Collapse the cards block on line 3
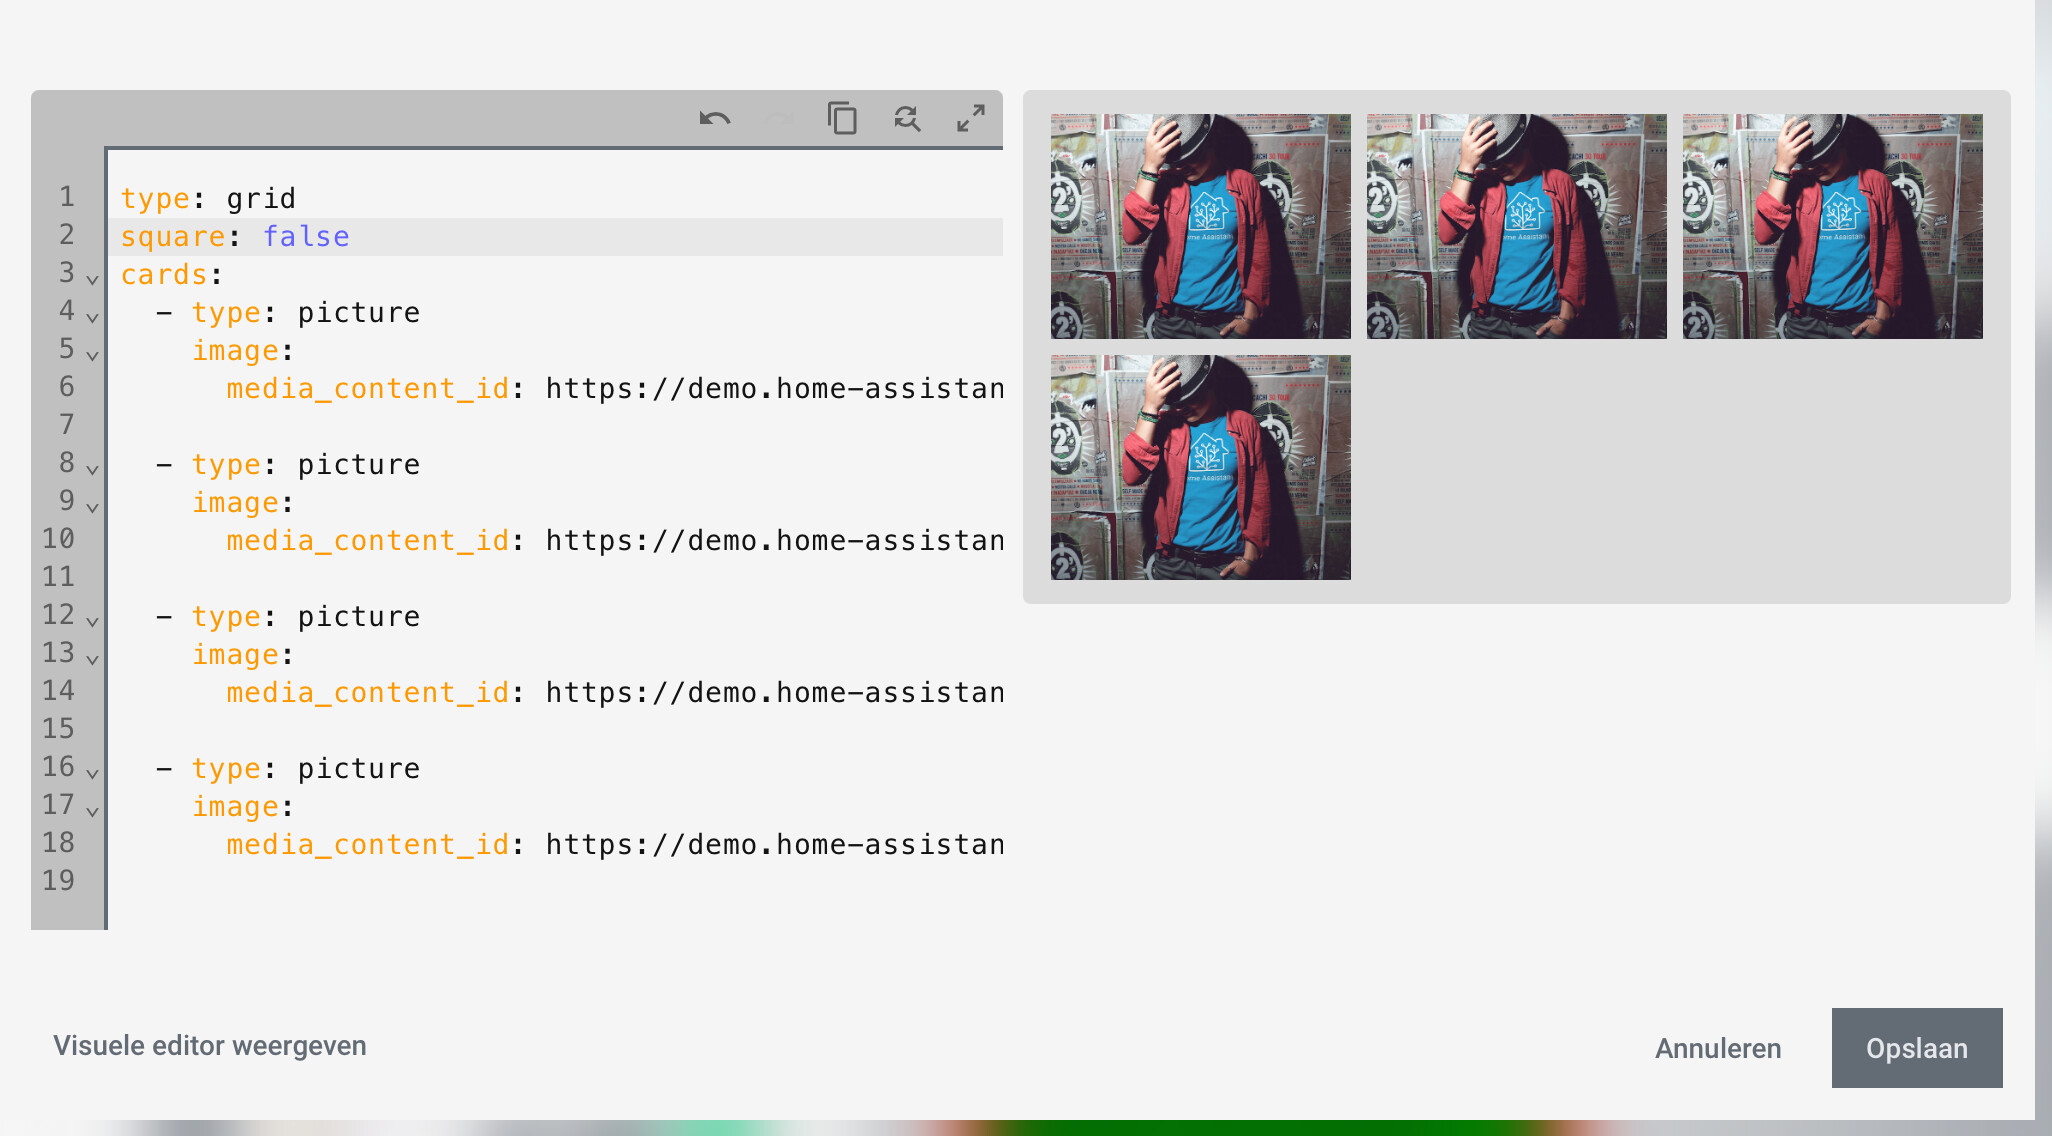2052x1136 pixels. (92, 279)
